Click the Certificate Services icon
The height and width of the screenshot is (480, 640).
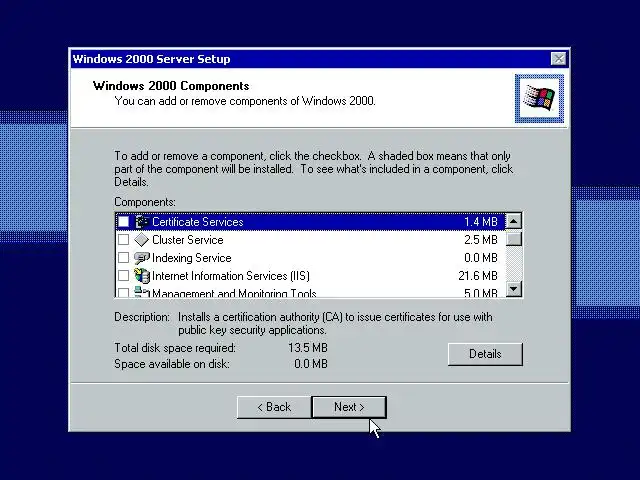(141, 222)
